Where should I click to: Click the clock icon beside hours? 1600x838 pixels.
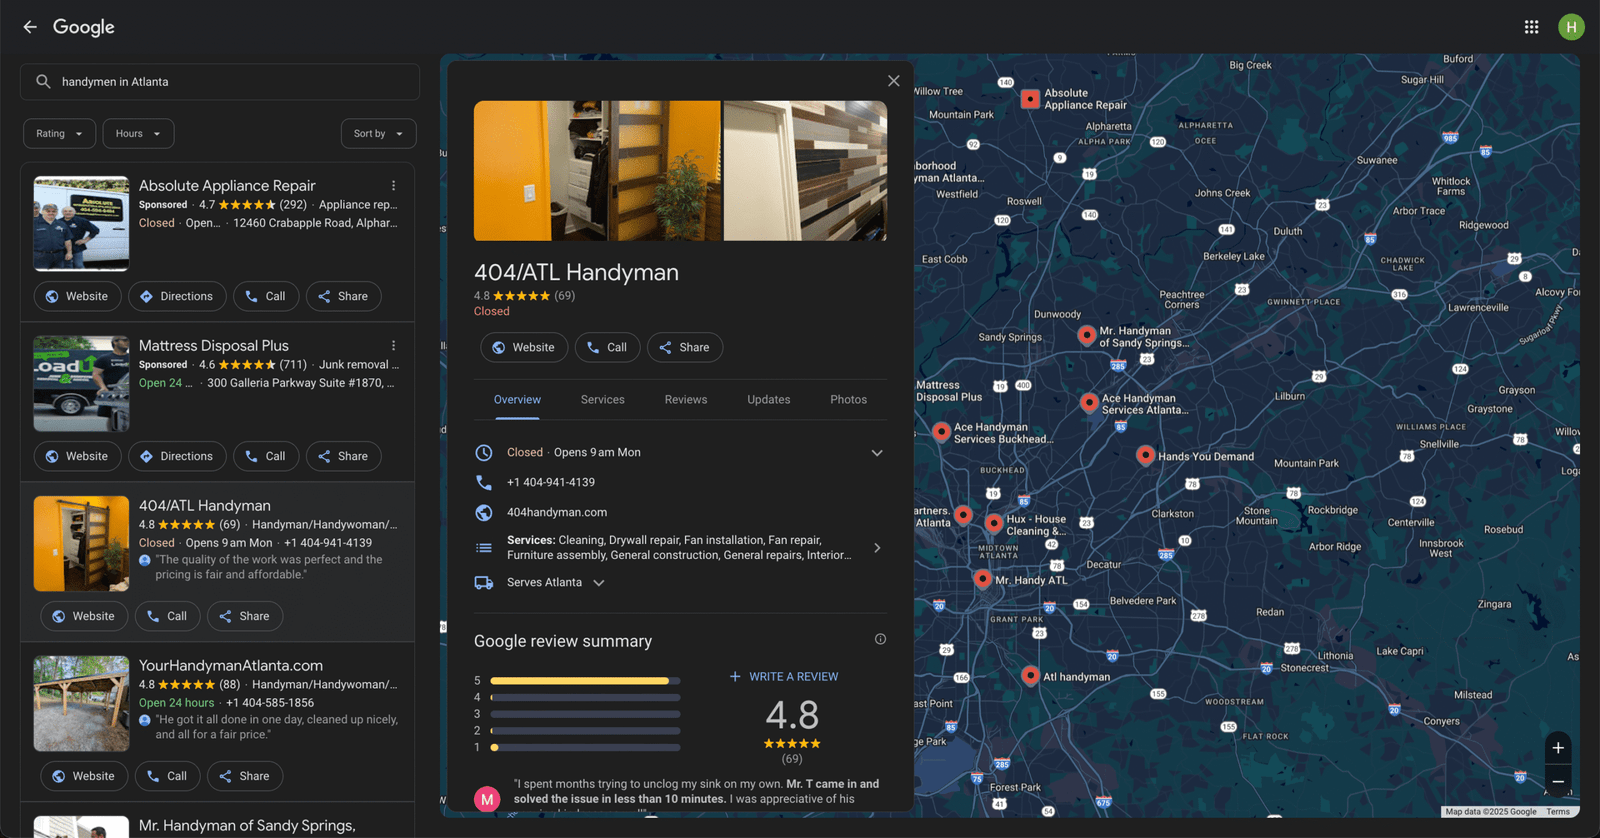(x=484, y=452)
